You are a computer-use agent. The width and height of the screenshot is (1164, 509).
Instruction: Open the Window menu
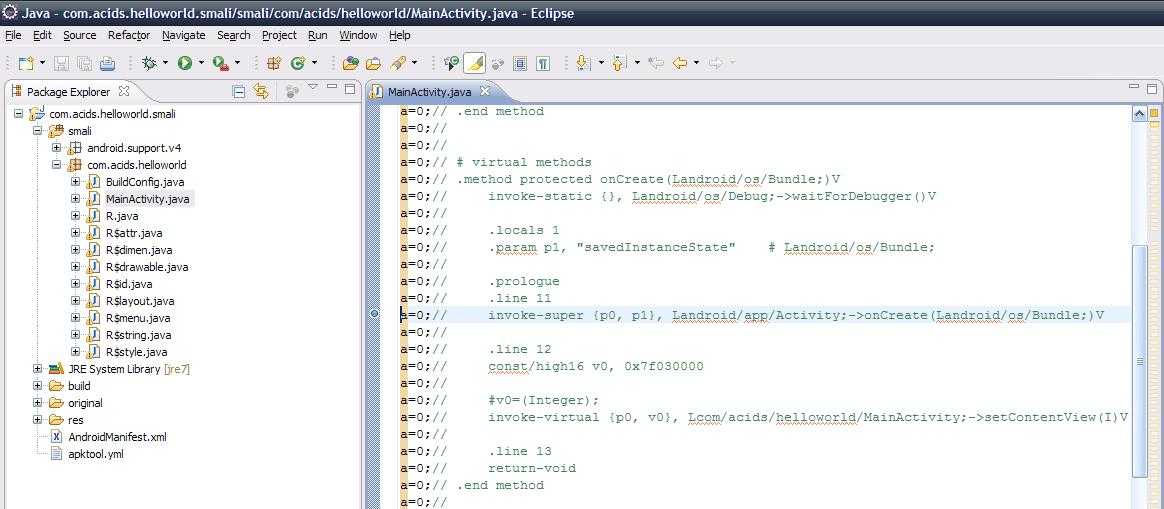coord(358,35)
